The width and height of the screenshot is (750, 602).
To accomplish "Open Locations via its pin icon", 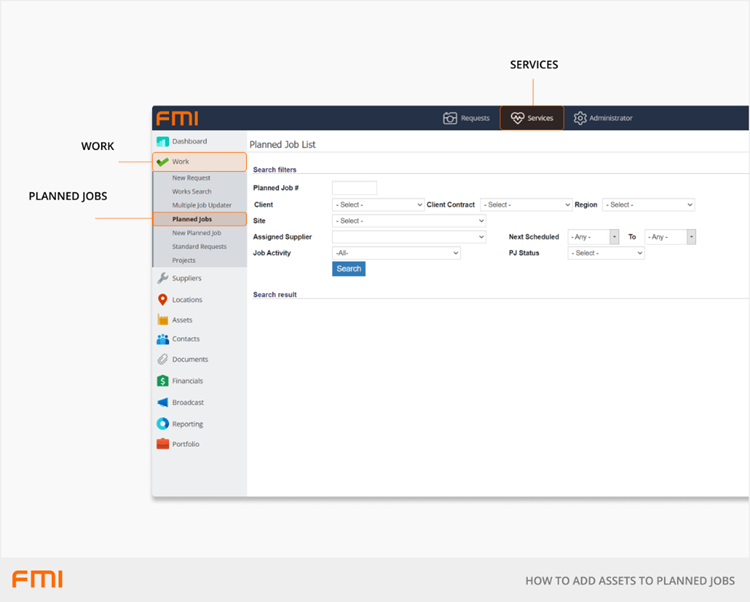I will 162,300.
